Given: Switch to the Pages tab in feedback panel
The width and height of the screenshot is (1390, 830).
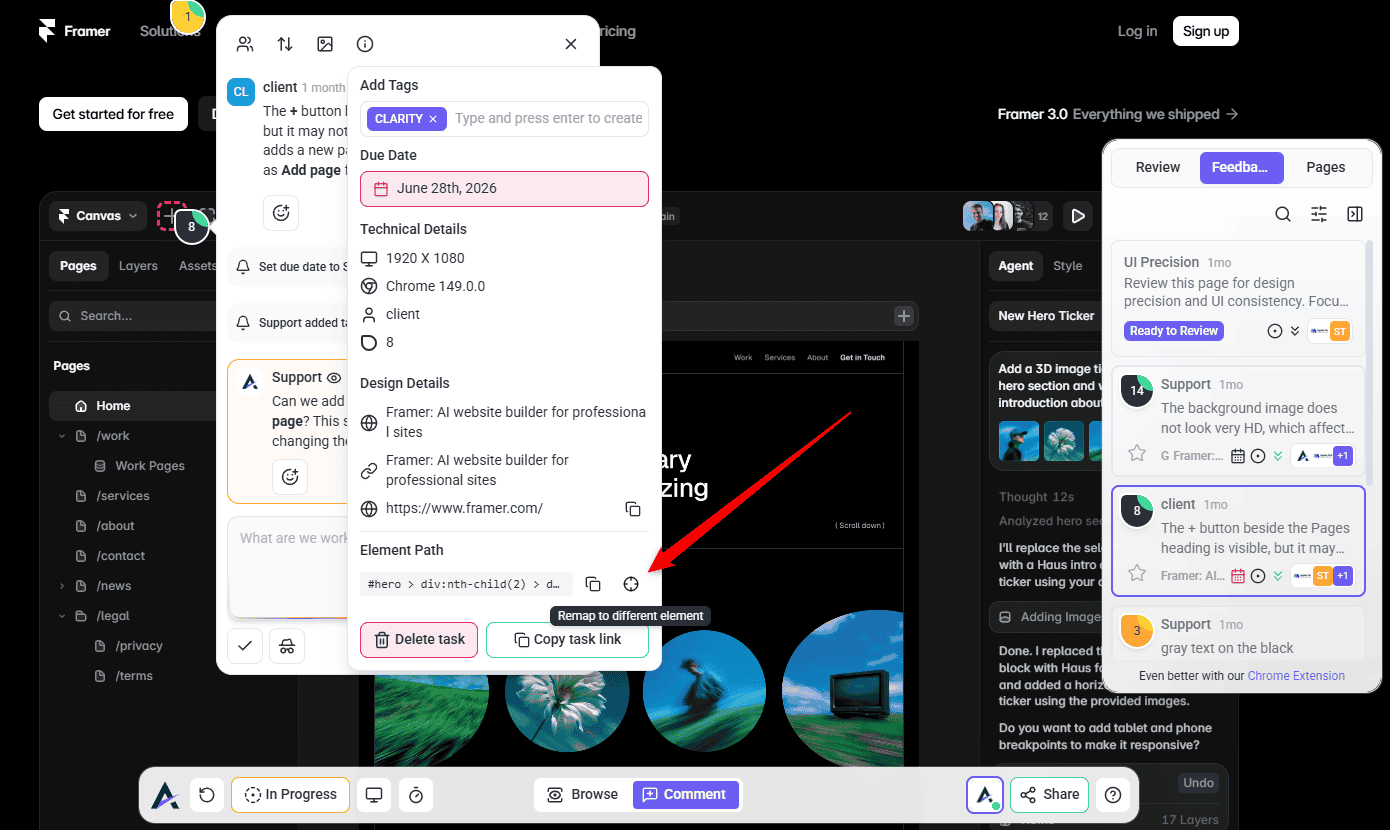Looking at the screenshot, I should (x=1325, y=167).
